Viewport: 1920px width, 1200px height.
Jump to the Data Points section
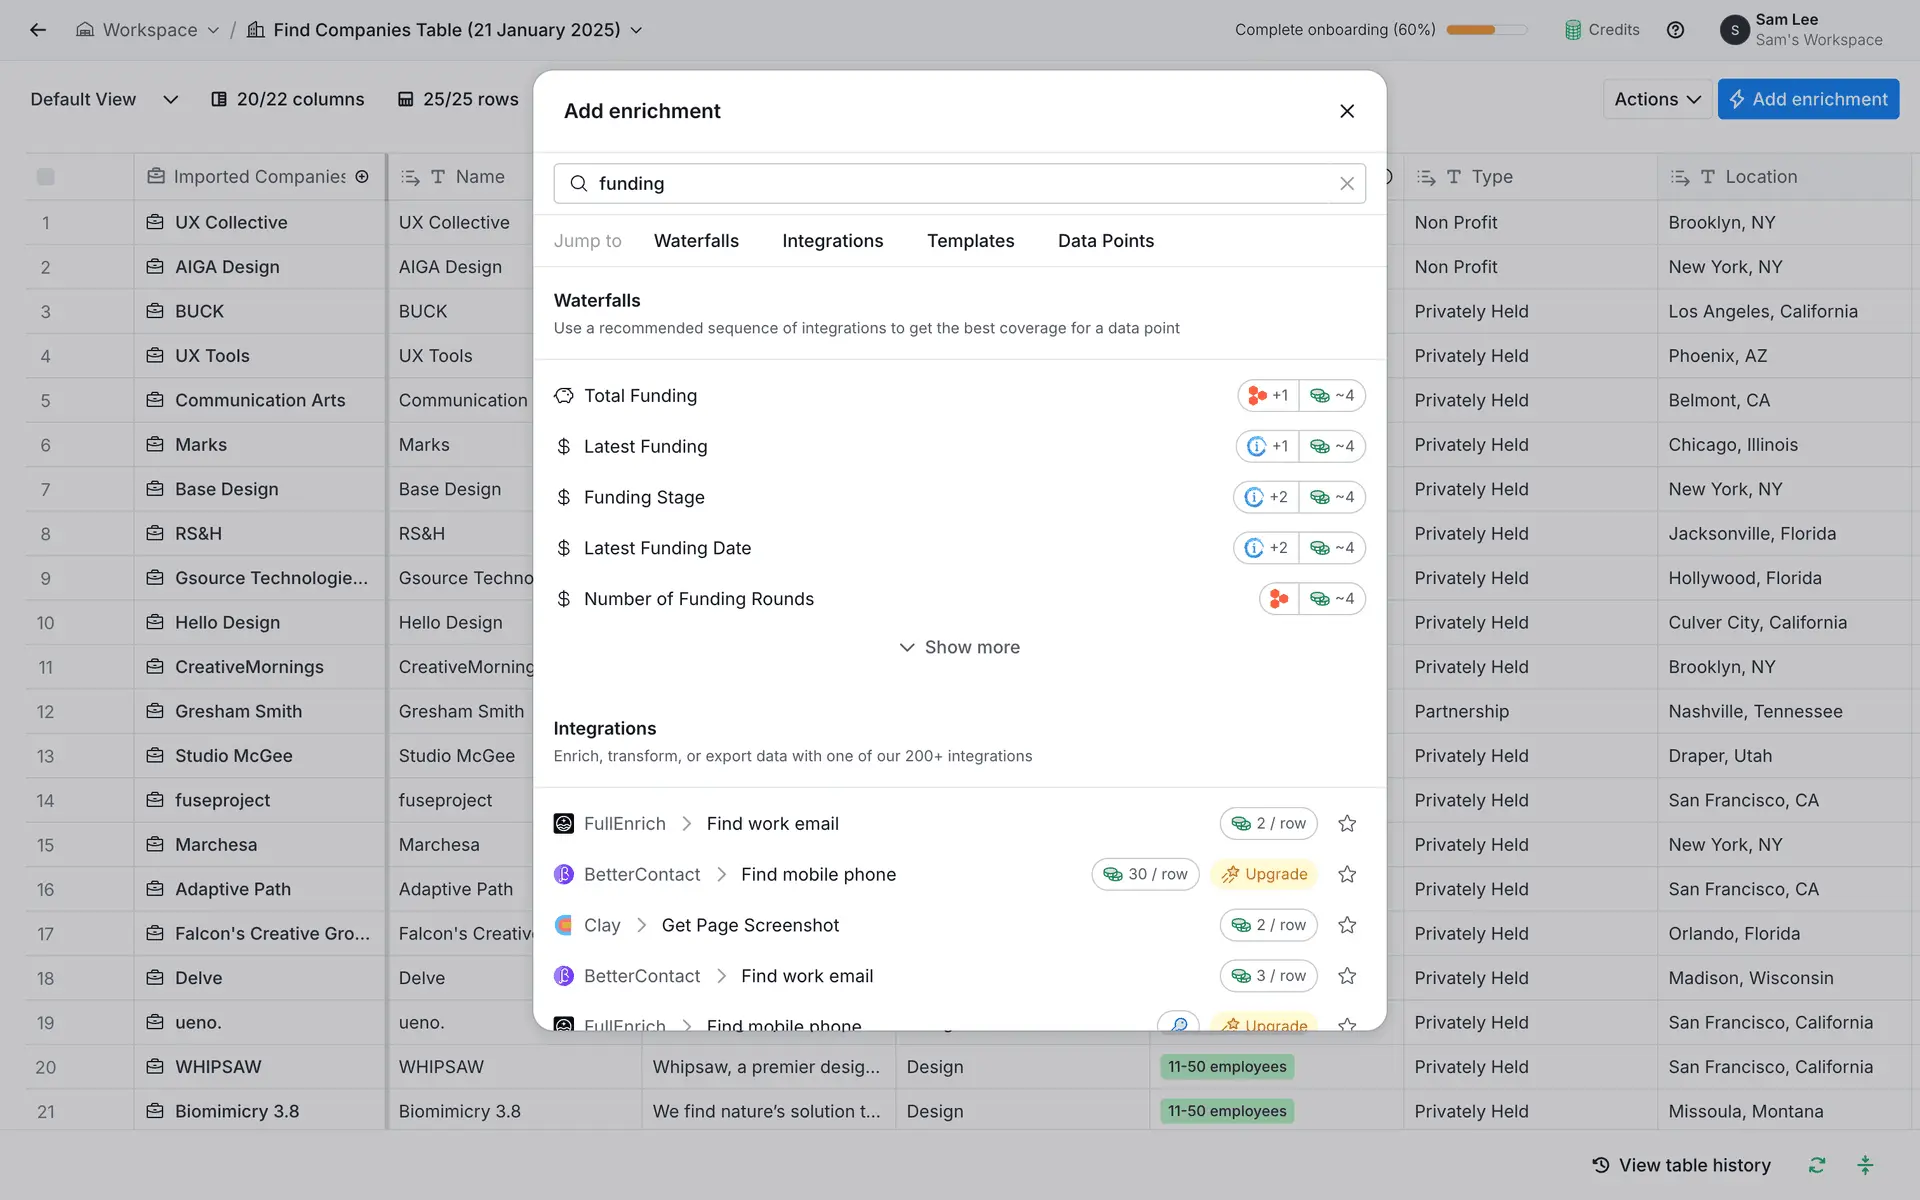1105,241
